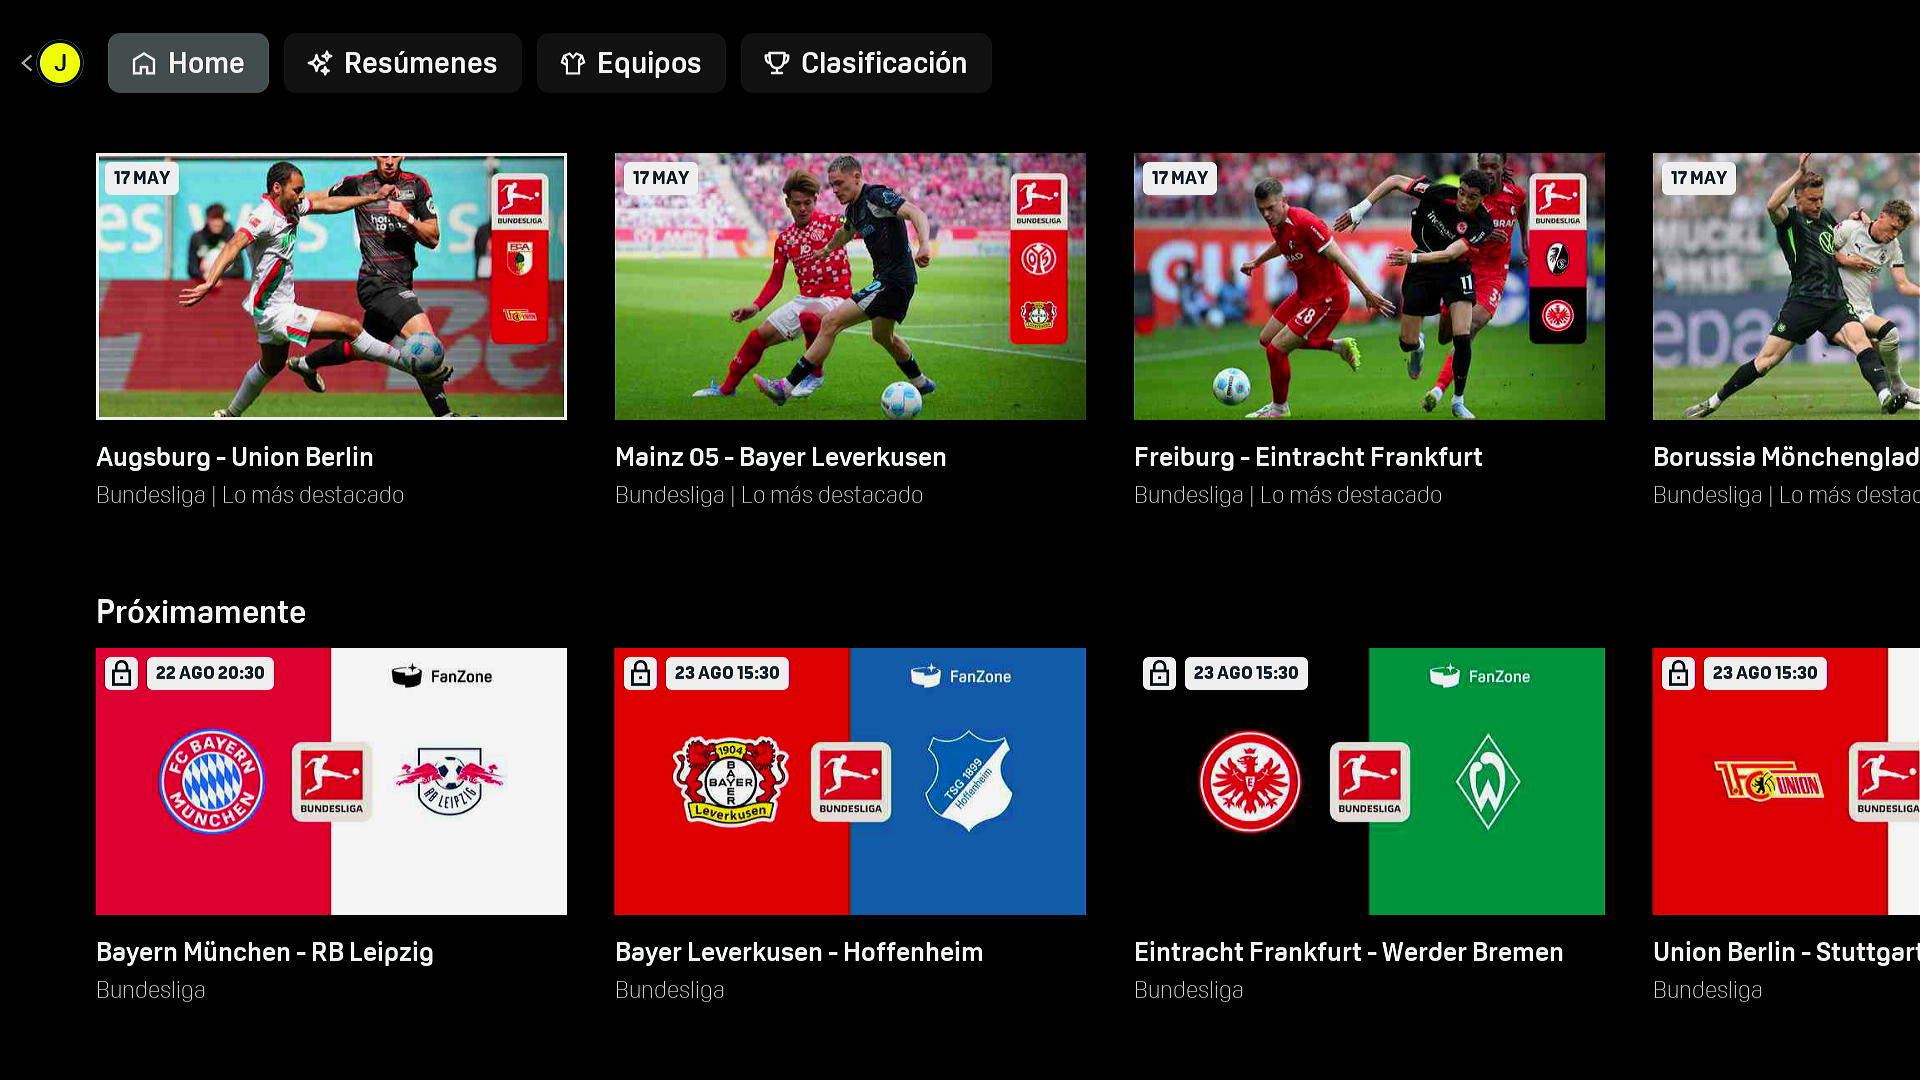Image resolution: width=1920 pixels, height=1080 pixels.
Task: Click 23 AGO 15:30 badge on Bayer Leverkusen card
Action: click(727, 673)
